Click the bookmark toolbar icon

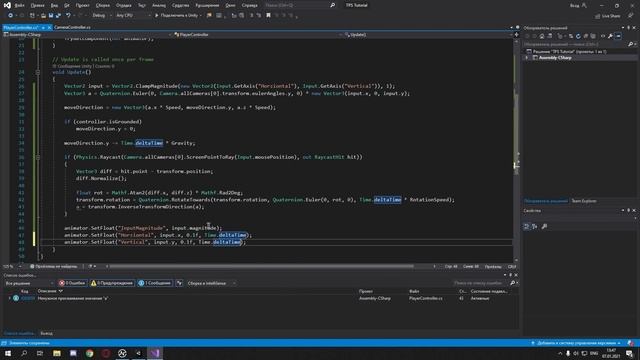pyautogui.click(x=268, y=16)
